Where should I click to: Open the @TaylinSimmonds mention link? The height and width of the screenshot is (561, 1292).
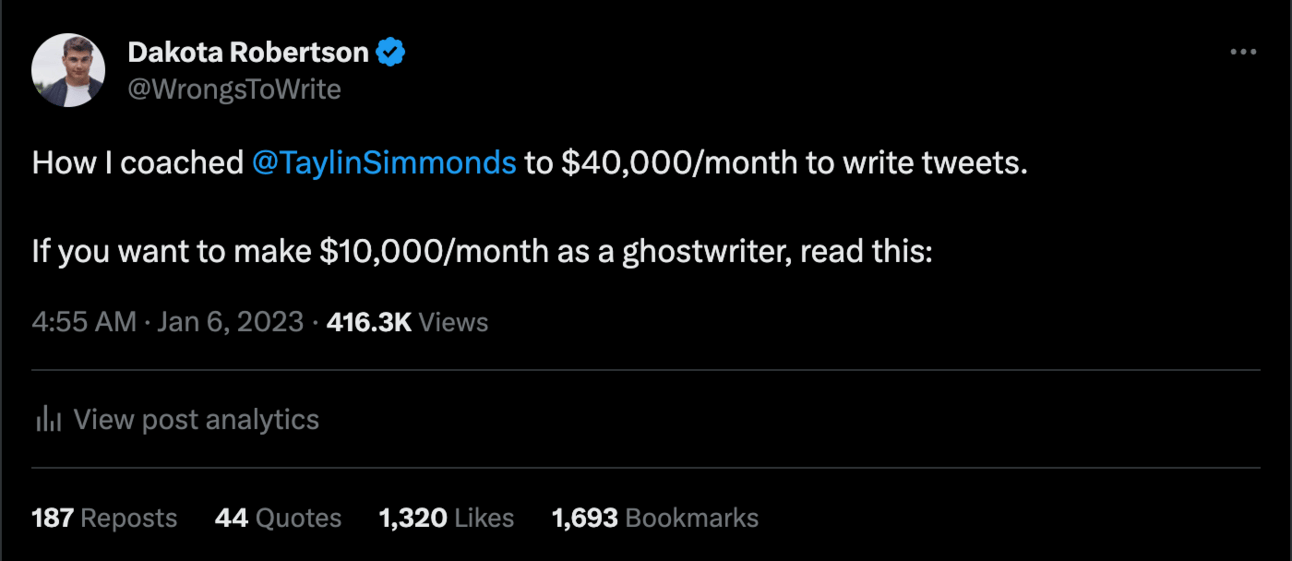pyautogui.click(x=384, y=163)
